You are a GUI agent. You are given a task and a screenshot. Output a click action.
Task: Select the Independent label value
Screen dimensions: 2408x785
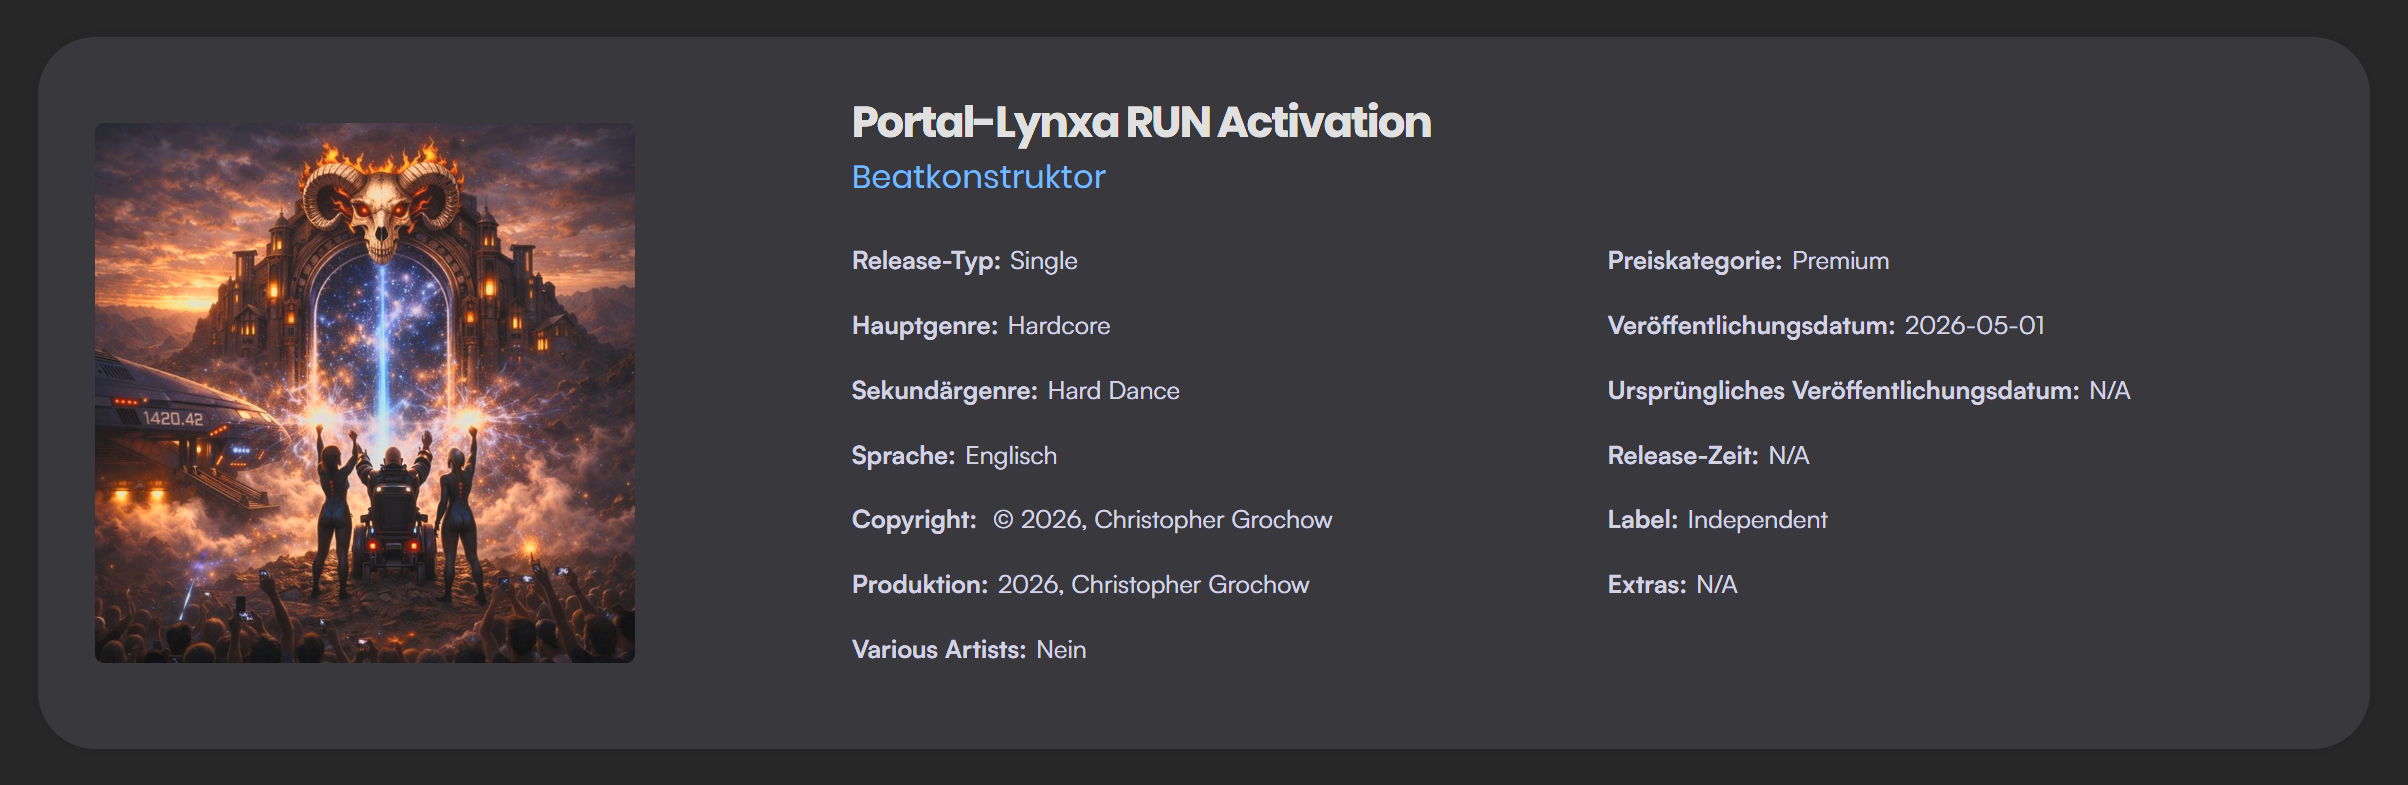(x=1757, y=520)
